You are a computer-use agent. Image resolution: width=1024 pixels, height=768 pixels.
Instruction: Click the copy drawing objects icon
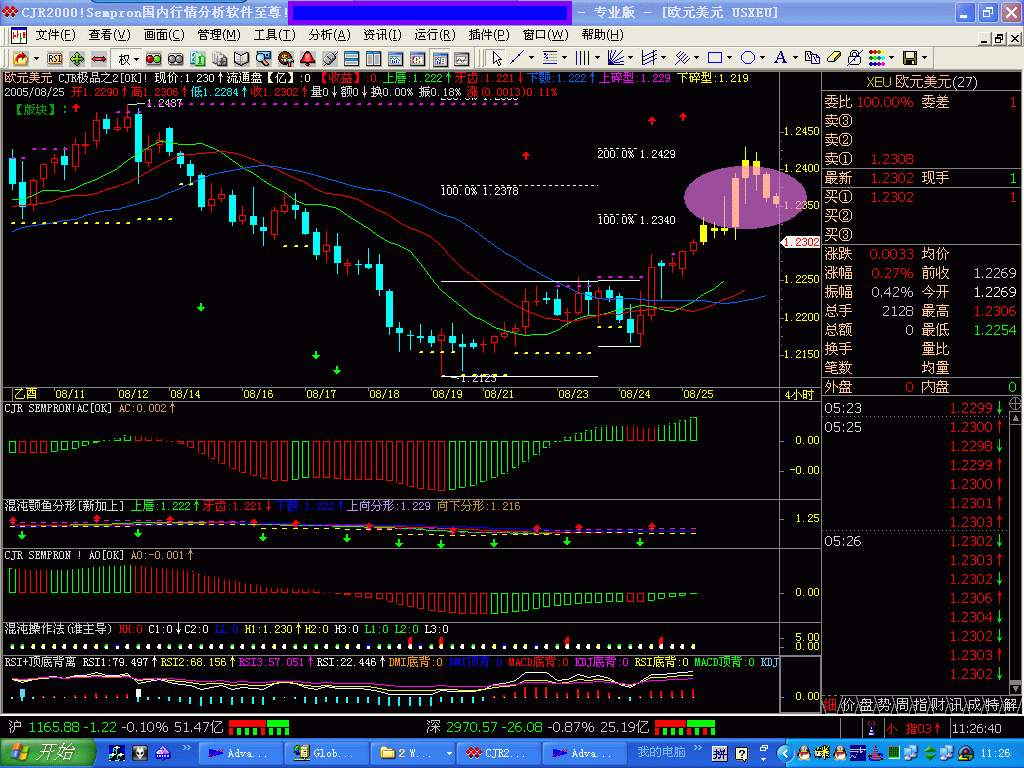tap(812, 59)
